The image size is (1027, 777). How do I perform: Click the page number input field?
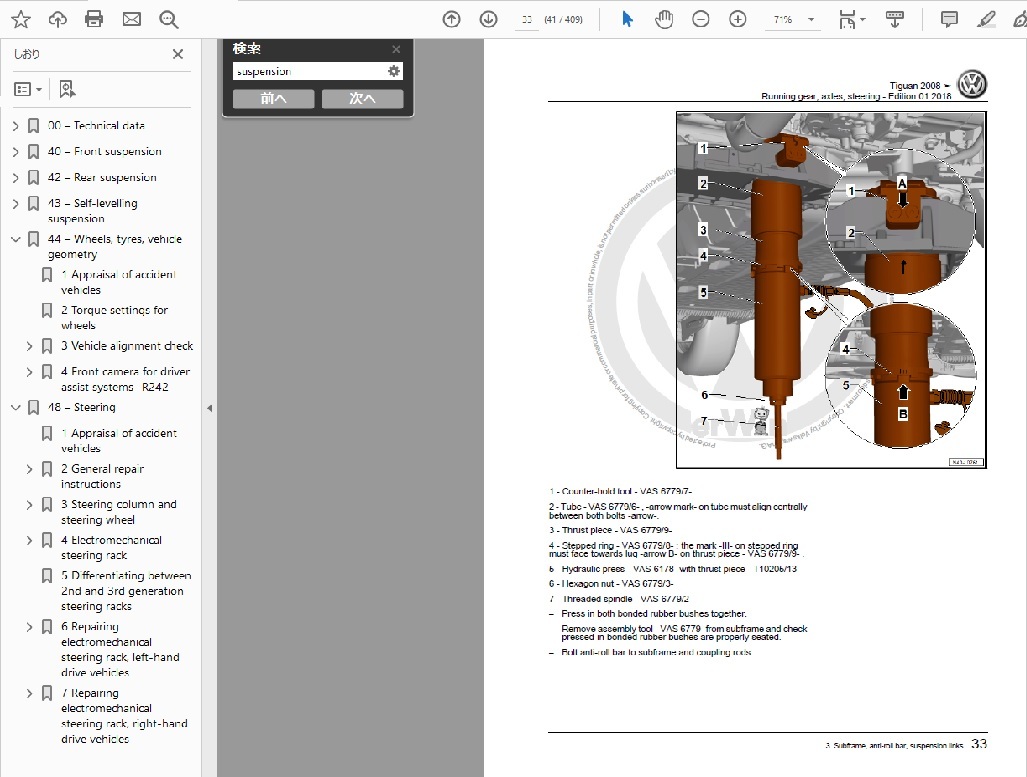pyautogui.click(x=527, y=20)
